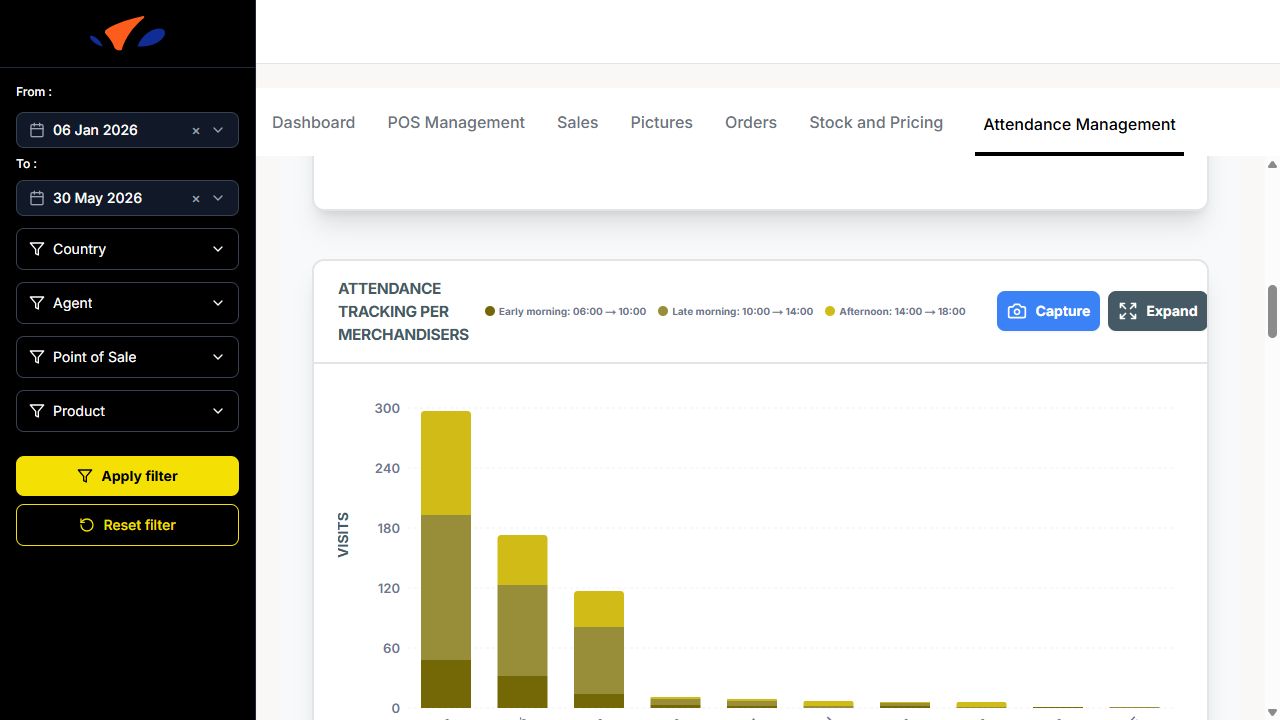Expand the Agent dropdown chevron
The image size is (1280, 720).
(218, 303)
